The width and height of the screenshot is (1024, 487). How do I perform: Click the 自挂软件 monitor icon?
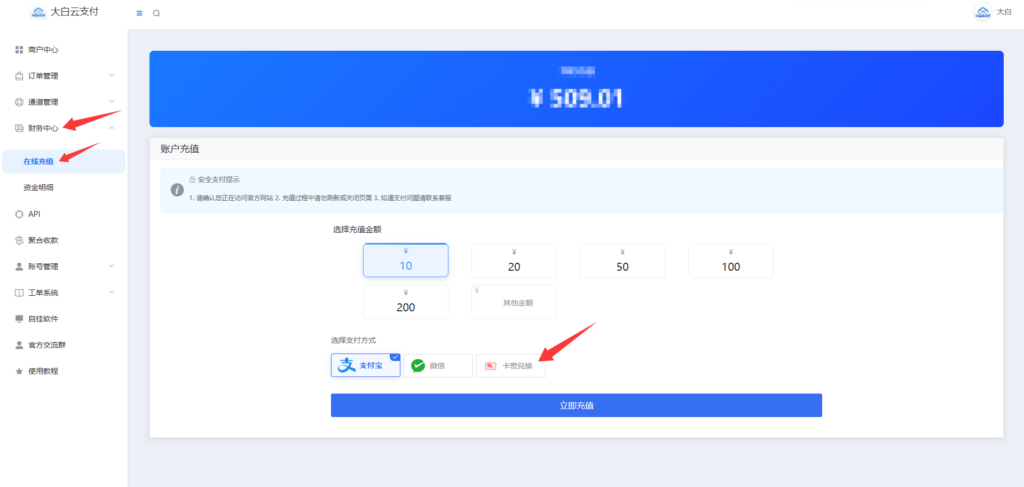[x=19, y=319]
